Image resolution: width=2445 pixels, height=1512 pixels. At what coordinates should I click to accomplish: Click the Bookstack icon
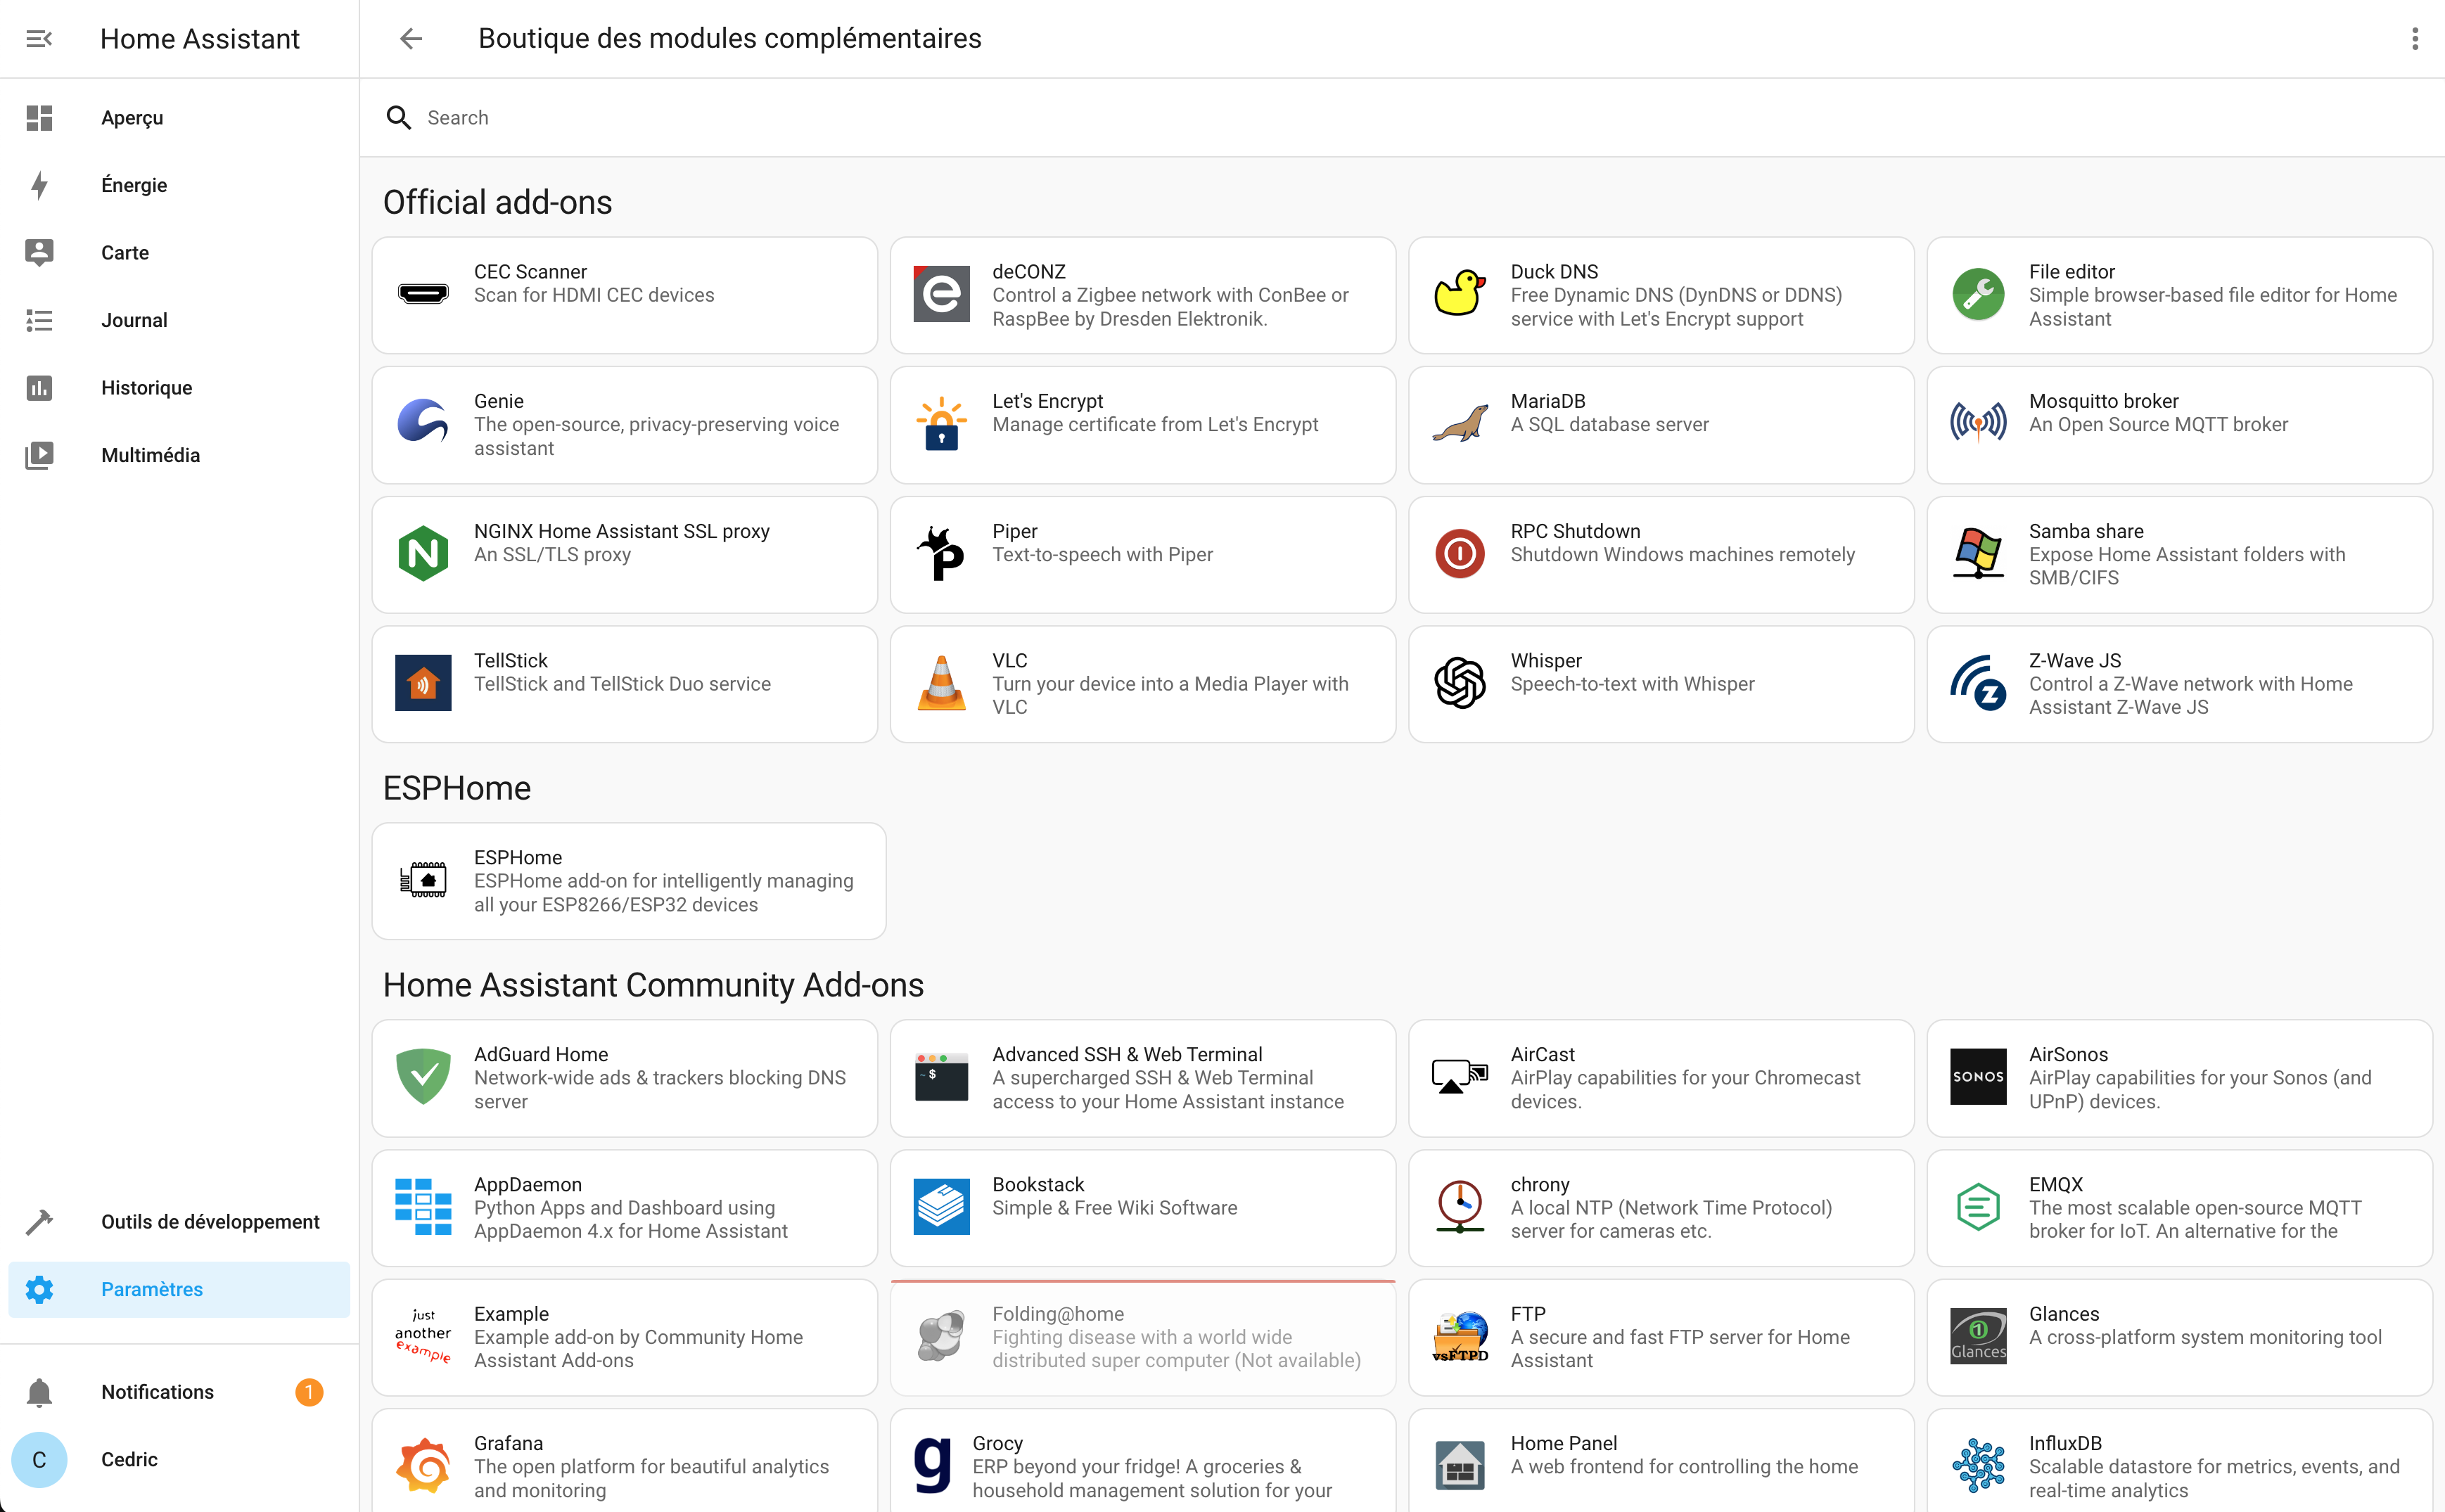click(941, 1207)
